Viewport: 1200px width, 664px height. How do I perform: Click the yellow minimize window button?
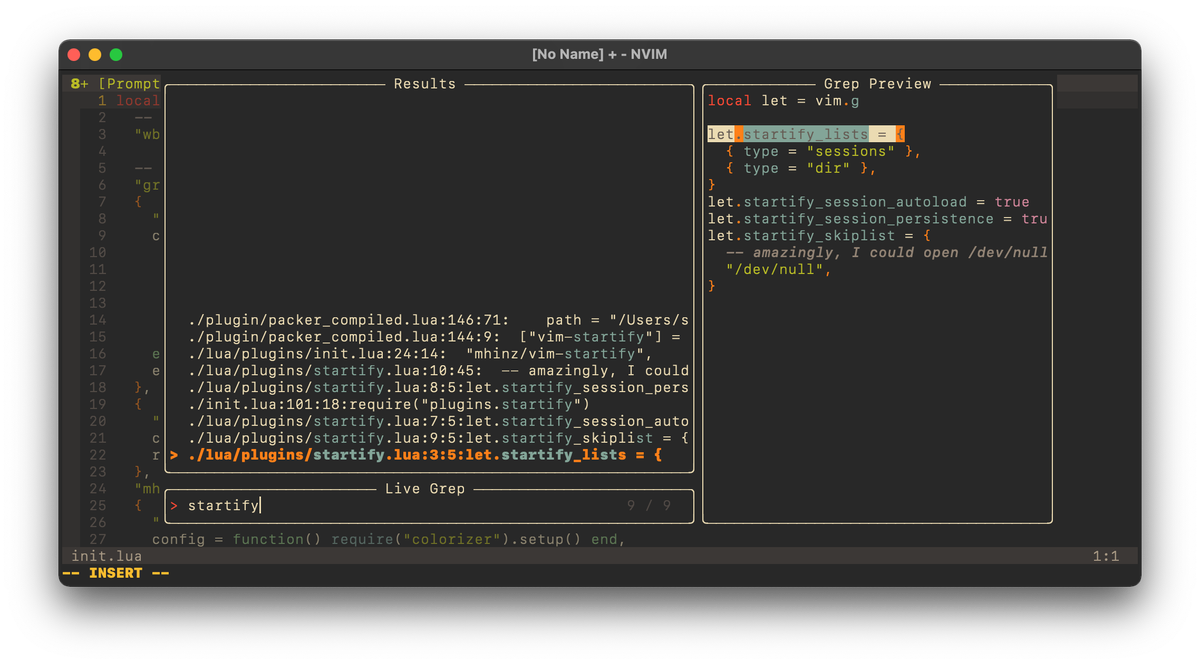click(x=95, y=54)
